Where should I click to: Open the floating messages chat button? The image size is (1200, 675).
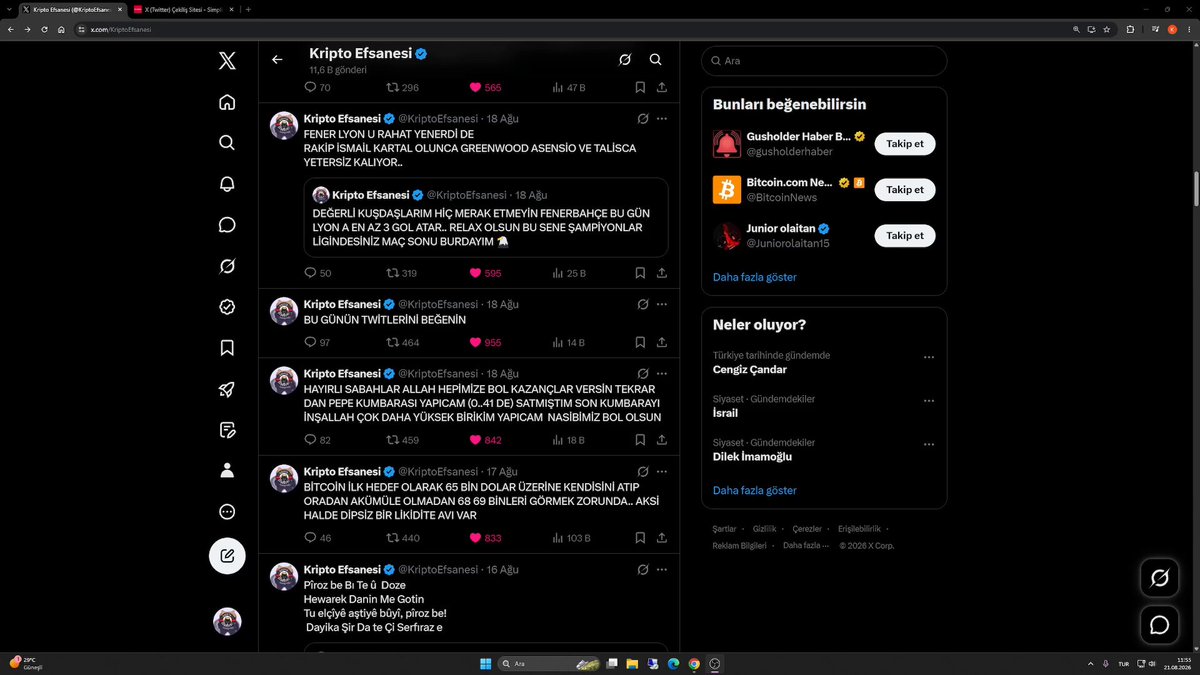click(x=1160, y=625)
